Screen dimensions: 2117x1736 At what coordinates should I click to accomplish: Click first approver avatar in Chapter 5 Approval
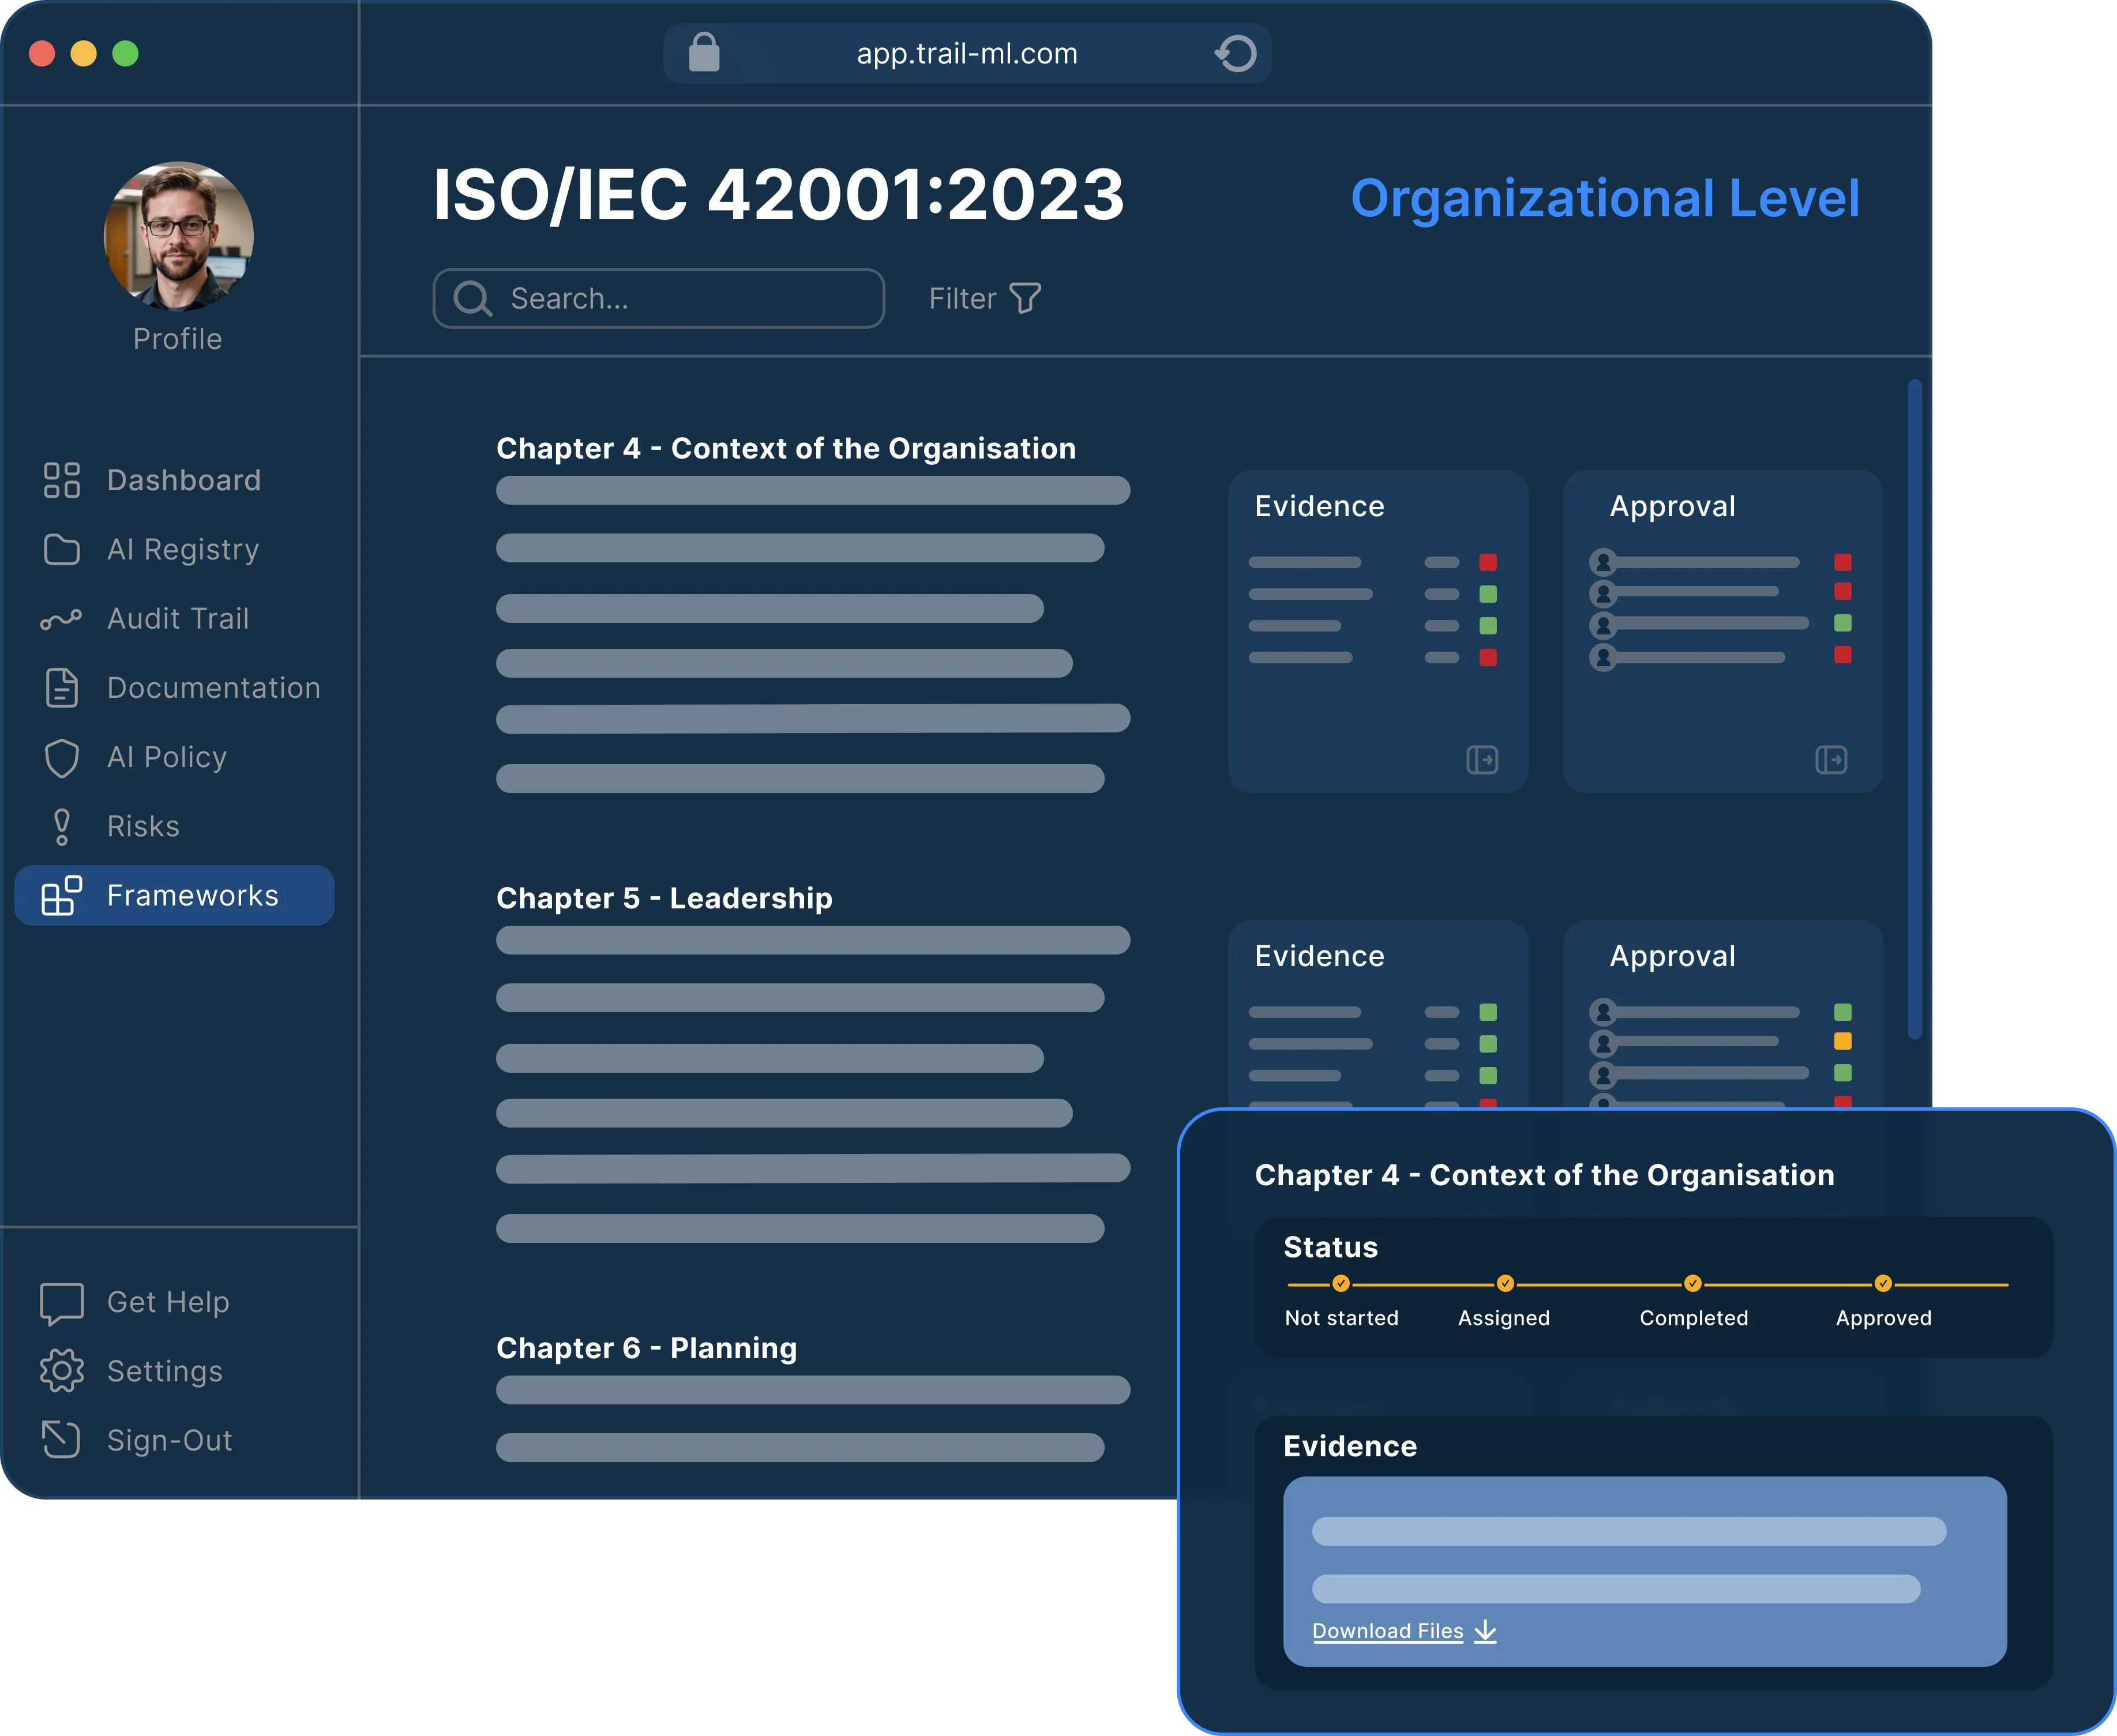[1603, 1012]
